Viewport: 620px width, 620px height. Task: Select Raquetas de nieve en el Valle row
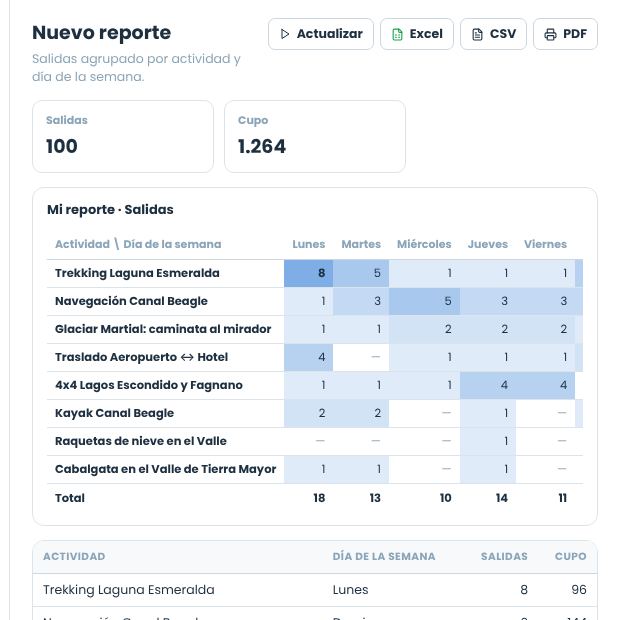coord(141,441)
